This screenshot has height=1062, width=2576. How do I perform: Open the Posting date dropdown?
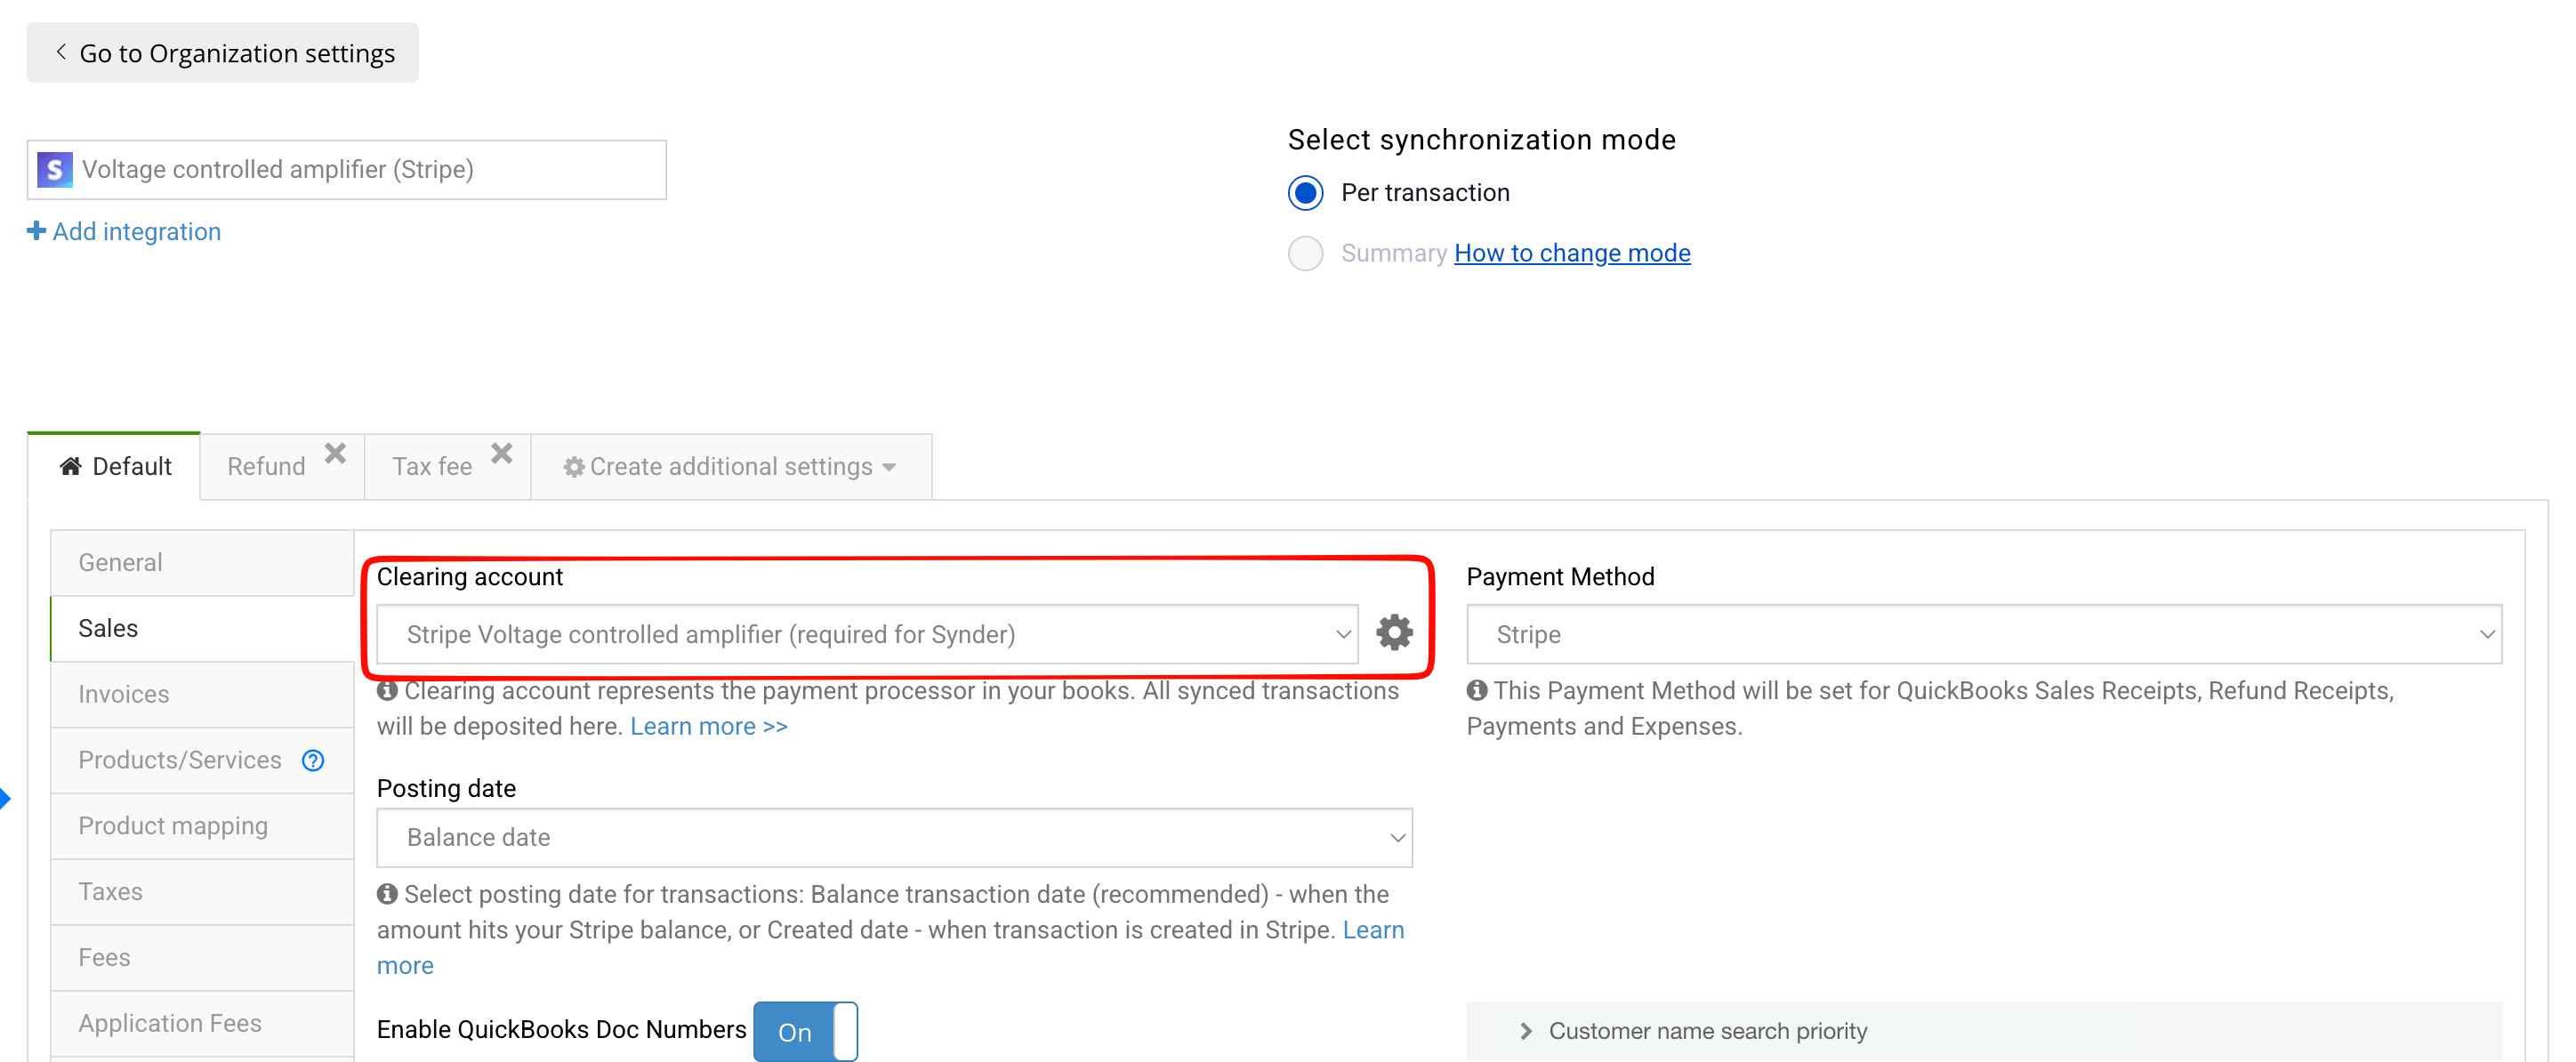[x=894, y=837]
